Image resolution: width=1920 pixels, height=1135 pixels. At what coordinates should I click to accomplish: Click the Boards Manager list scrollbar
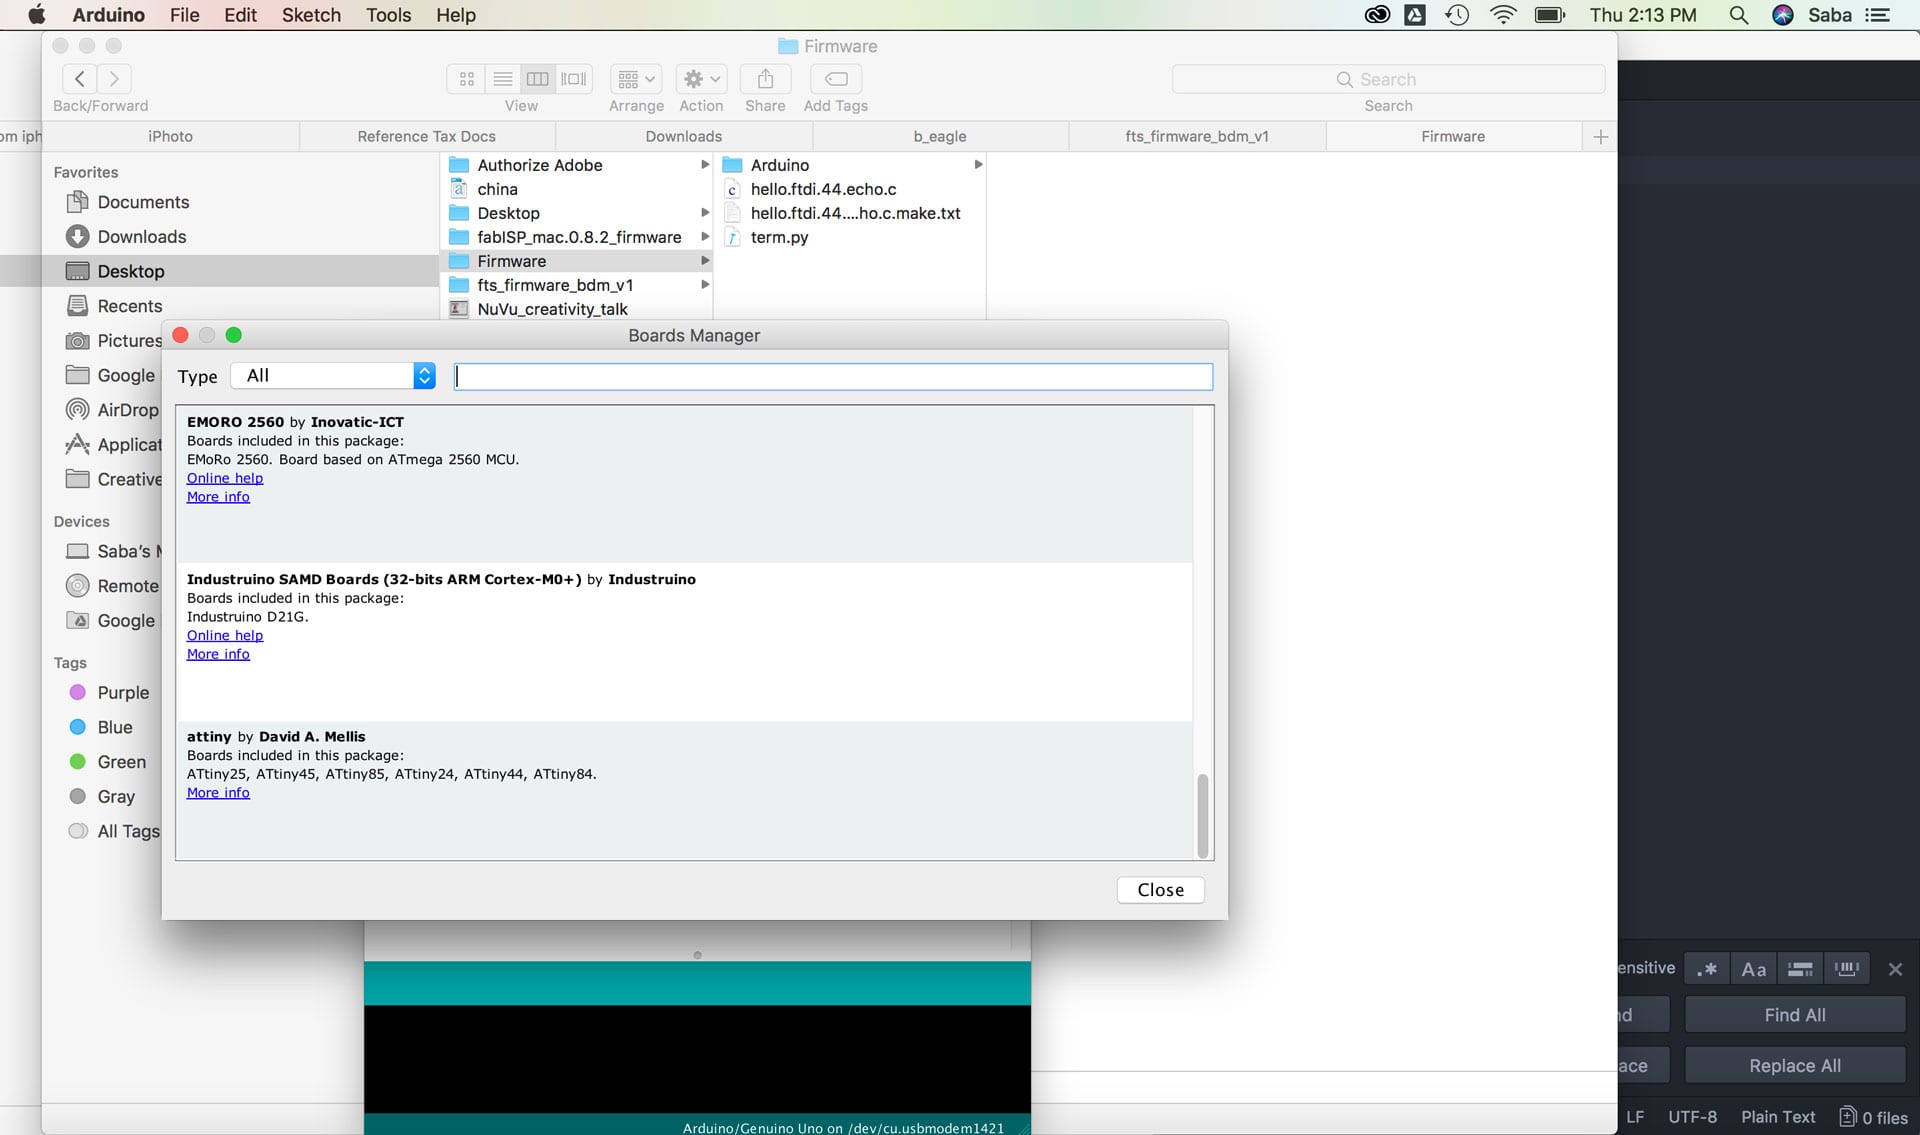(1203, 815)
